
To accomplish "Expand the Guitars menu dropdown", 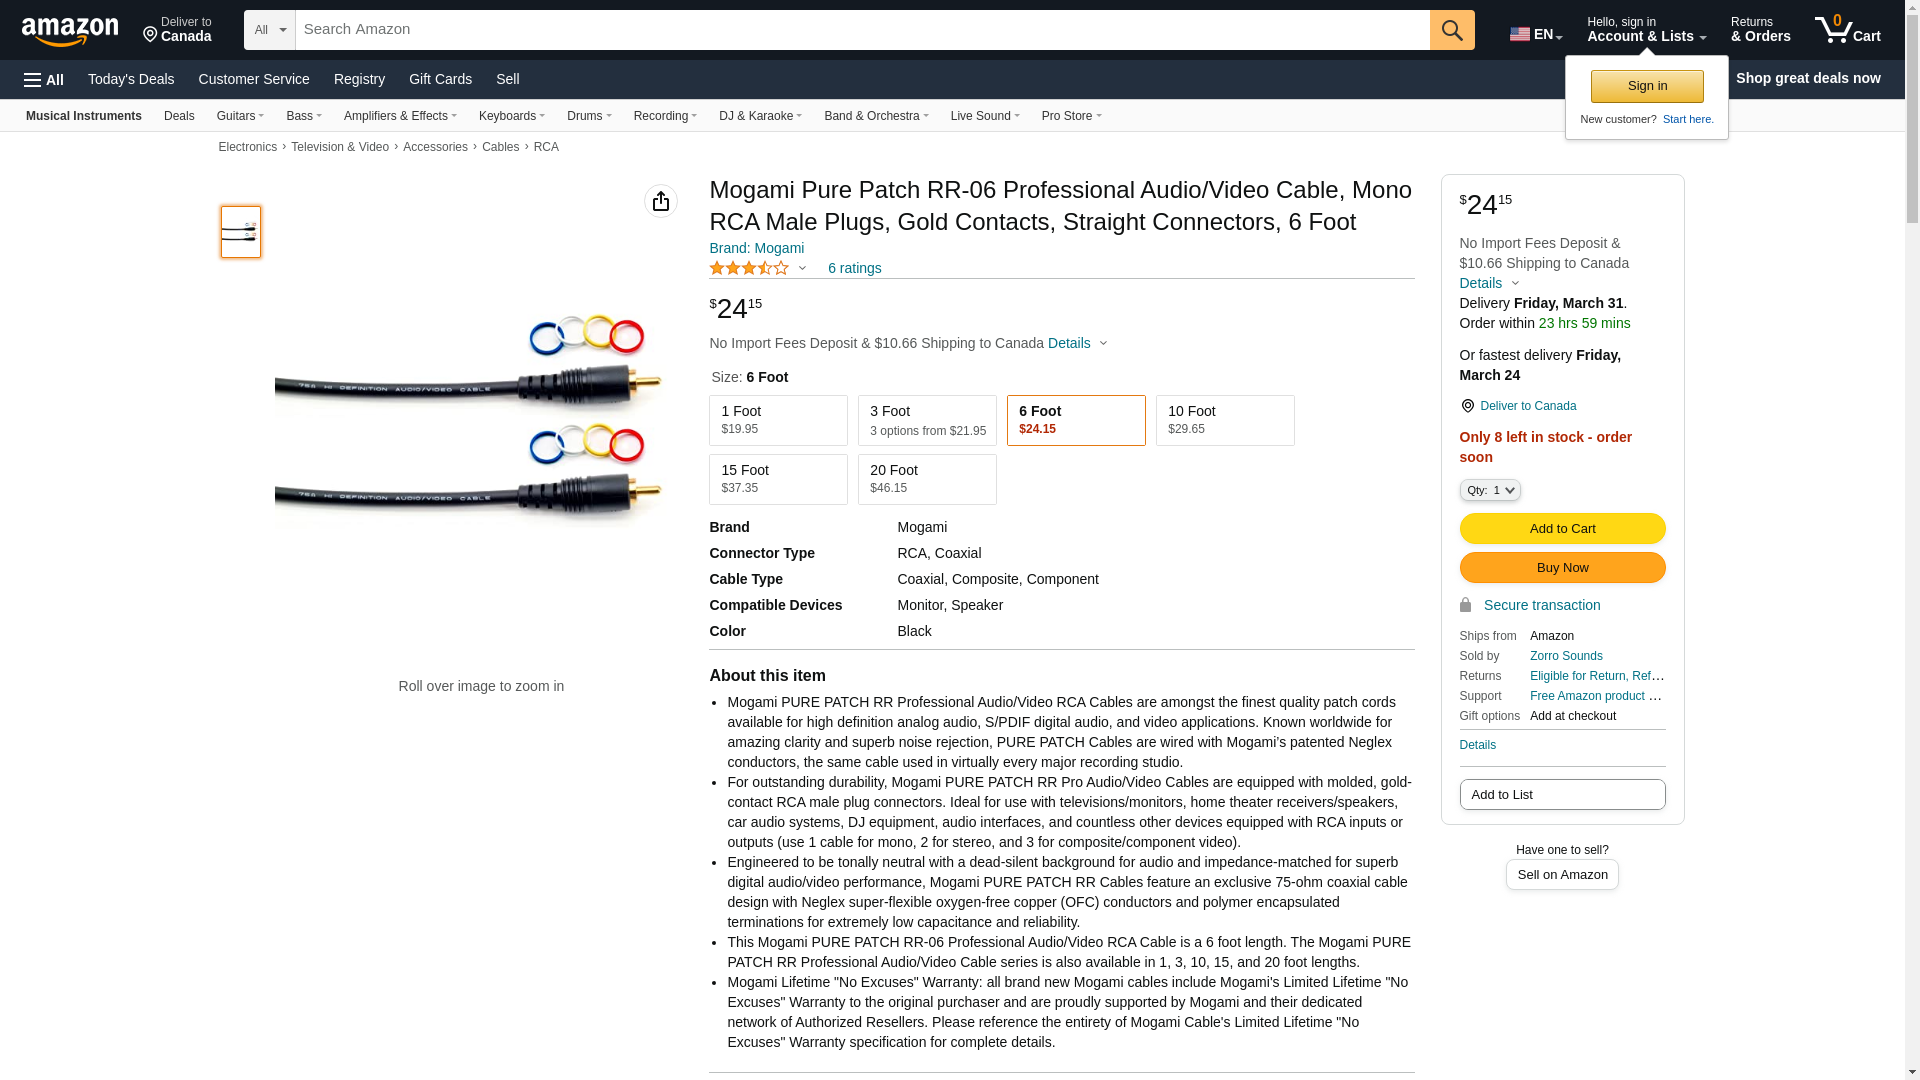I will tap(240, 116).
